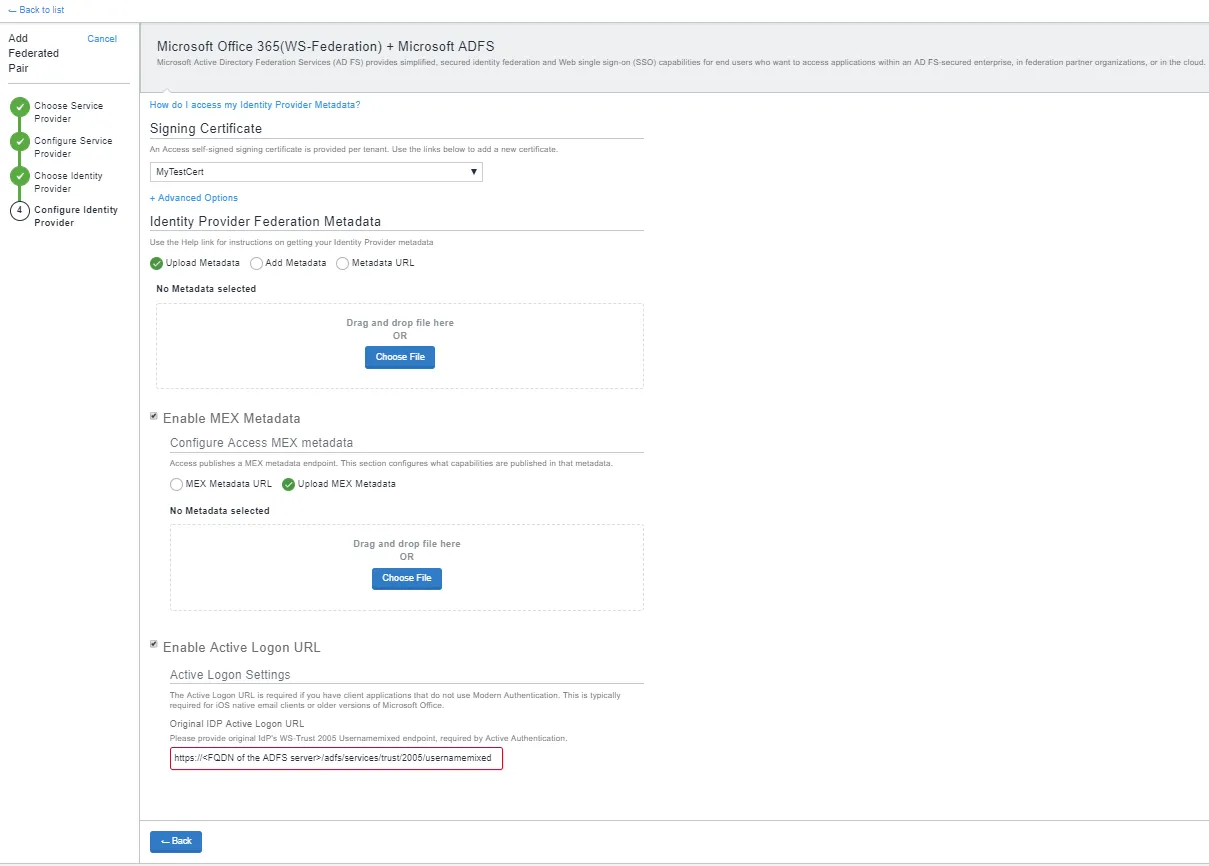Click the Add Federated Pair title
1209x866 pixels.
(x=34, y=53)
